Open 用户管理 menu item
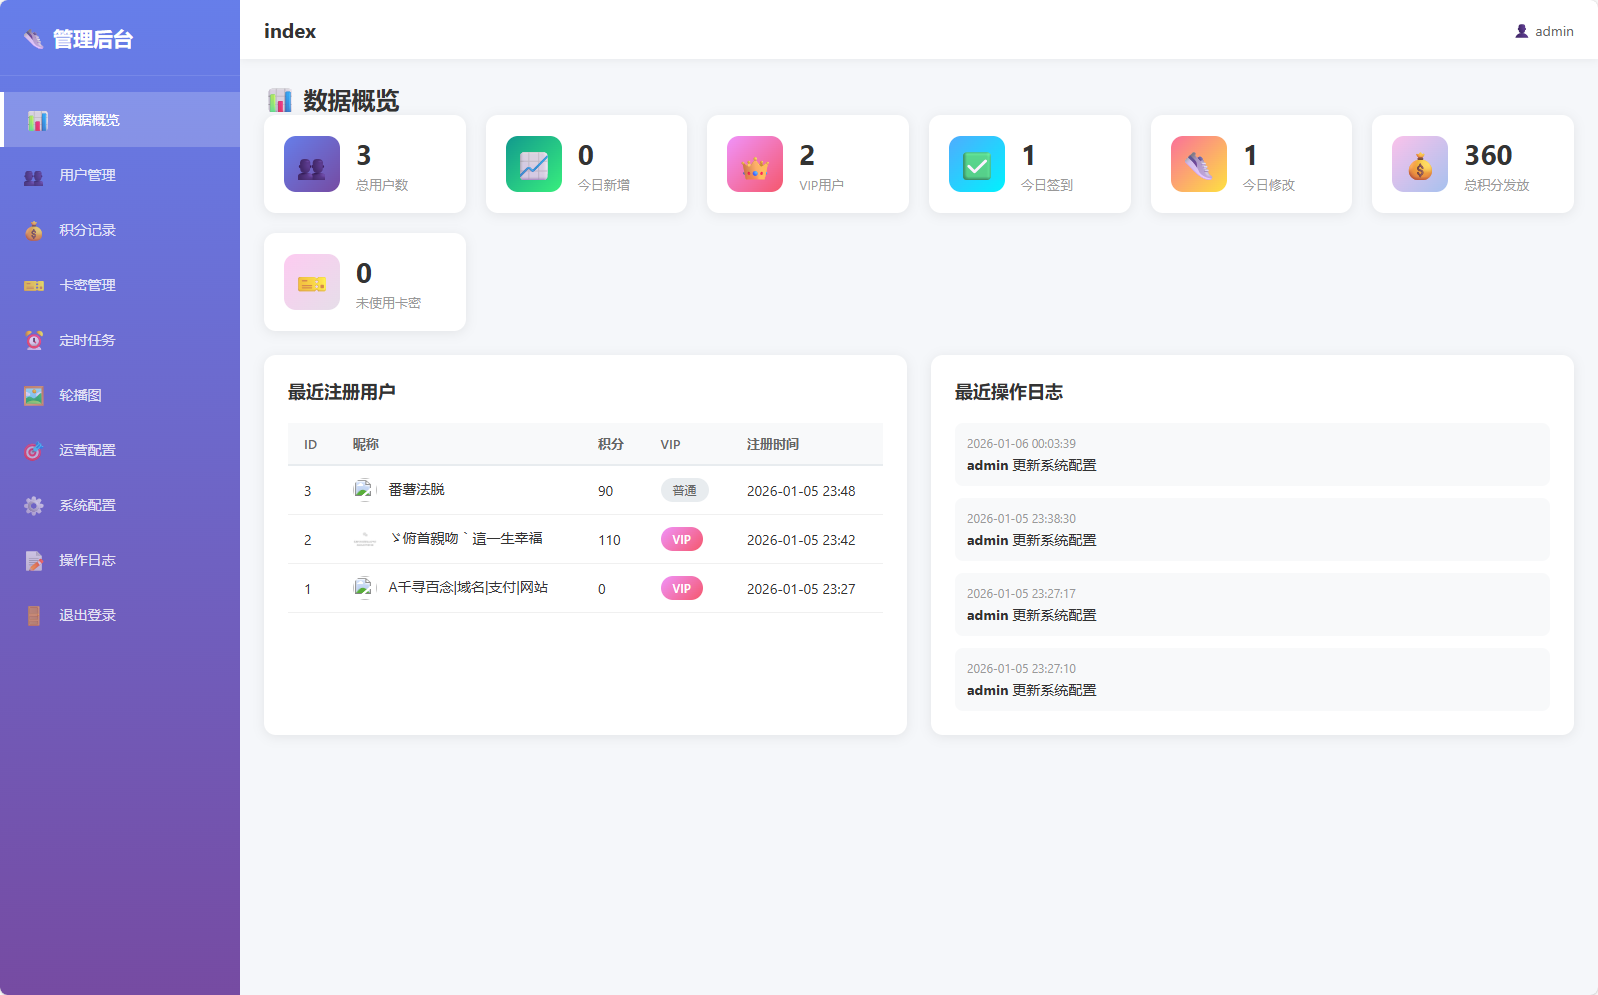 click(120, 175)
